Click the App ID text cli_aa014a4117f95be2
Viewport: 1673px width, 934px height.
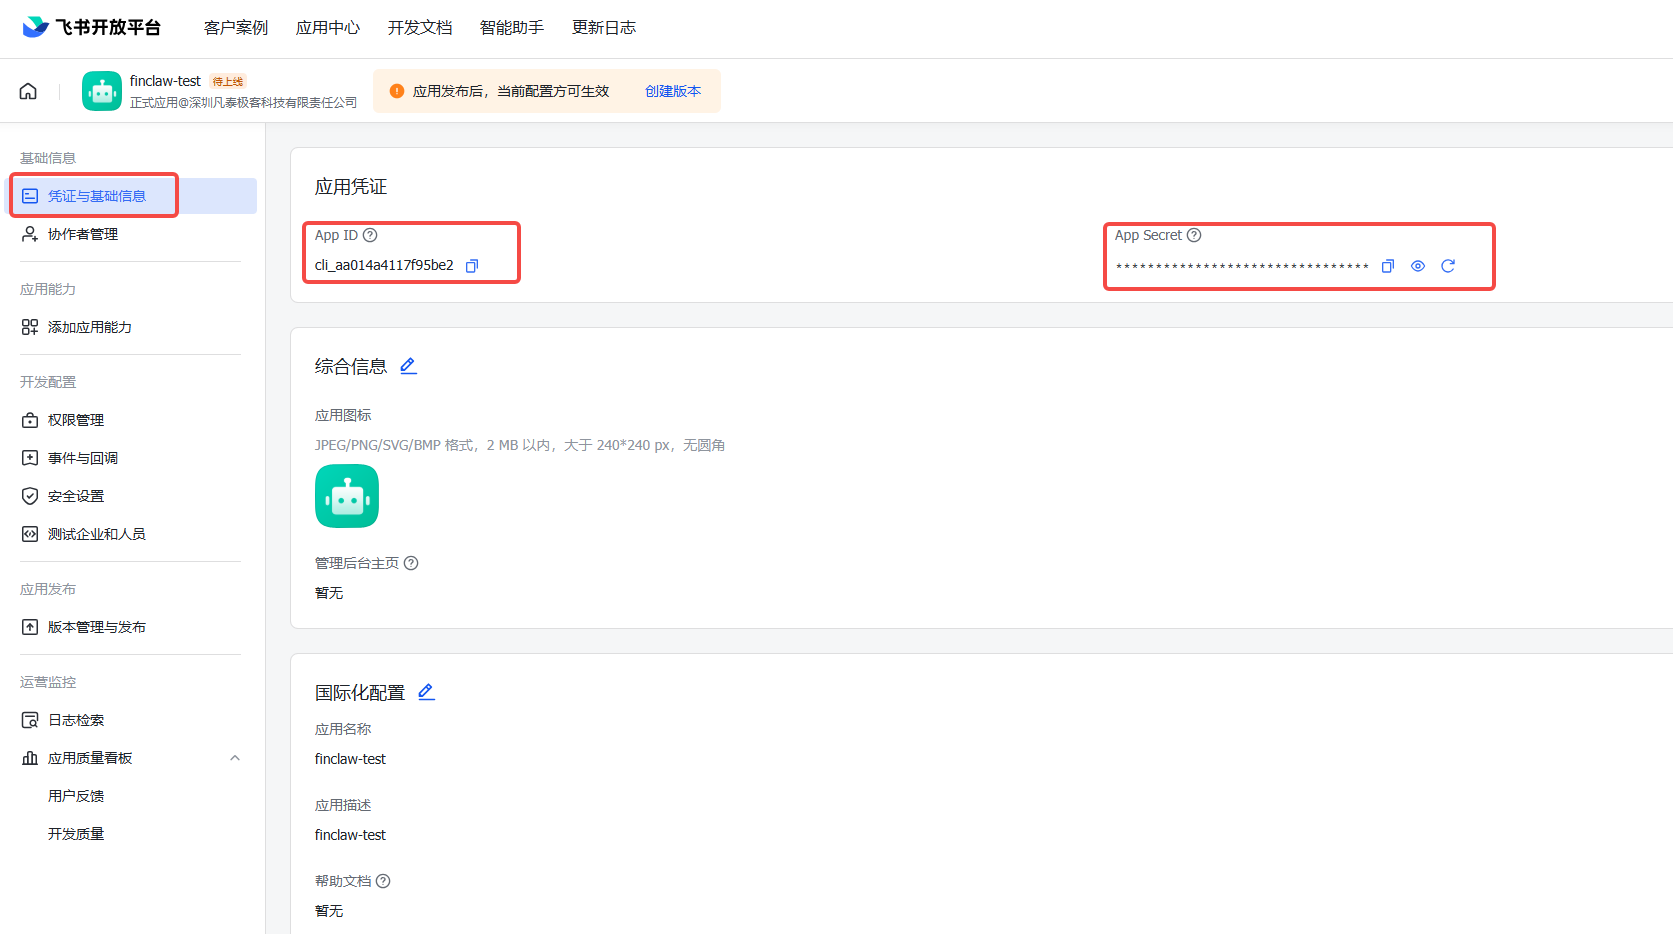[384, 265]
